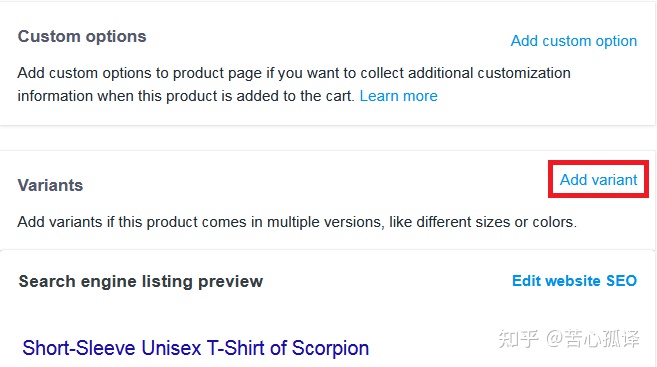
Task: Click the sentence about different sizes or colors
Action: [x=297, y=222]
